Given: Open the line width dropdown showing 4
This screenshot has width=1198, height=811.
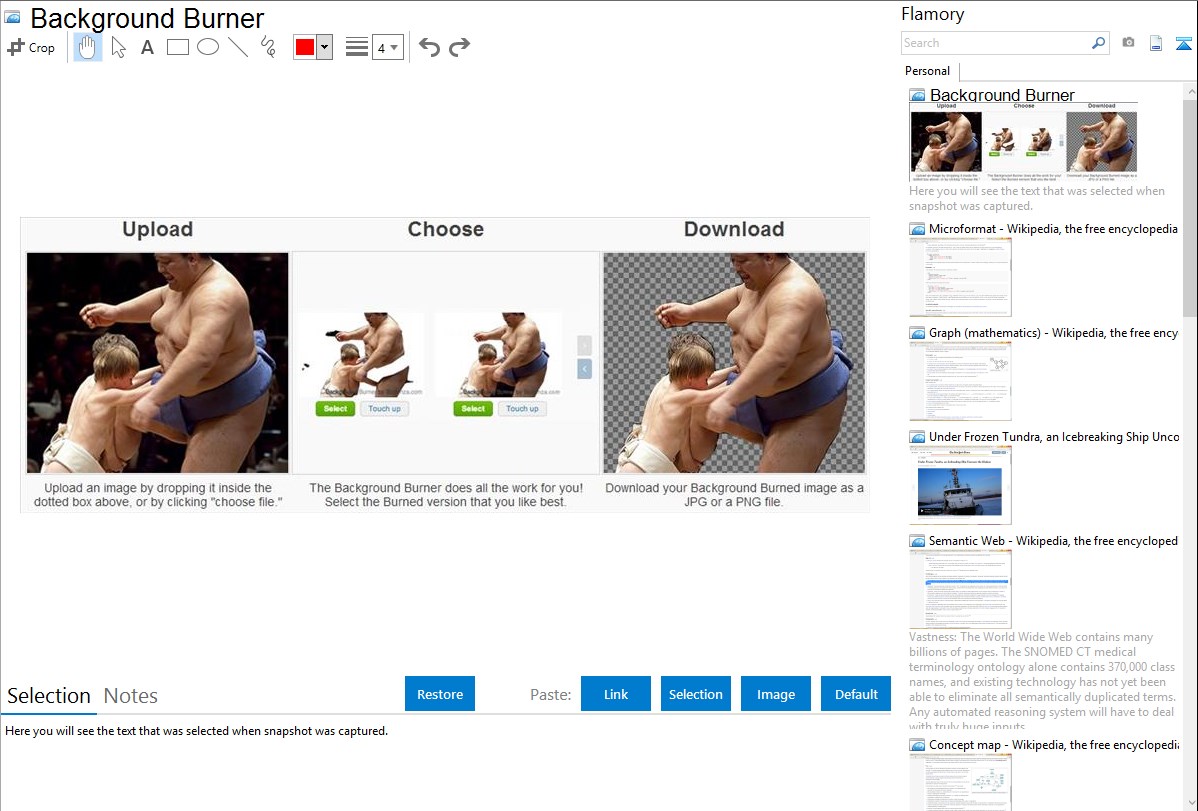Looking at the screenshot, I should tap(387, 48).
